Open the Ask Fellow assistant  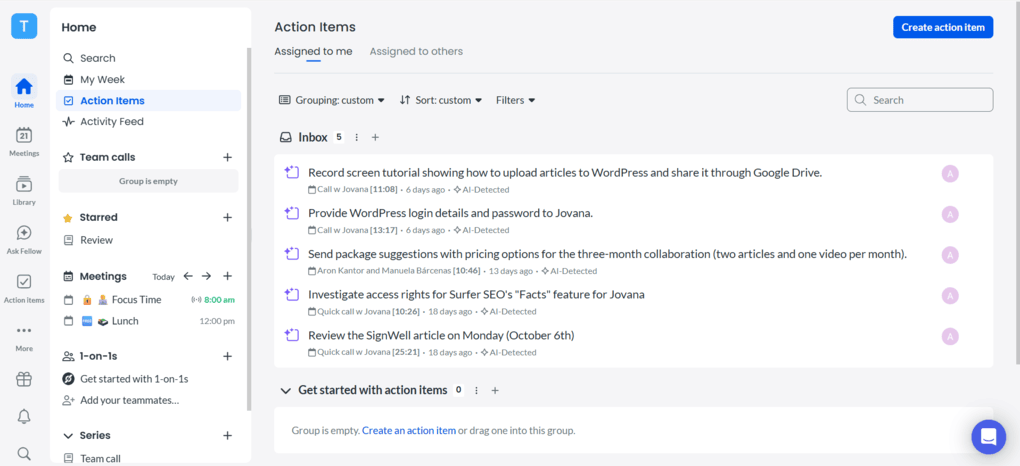point(24,238)
